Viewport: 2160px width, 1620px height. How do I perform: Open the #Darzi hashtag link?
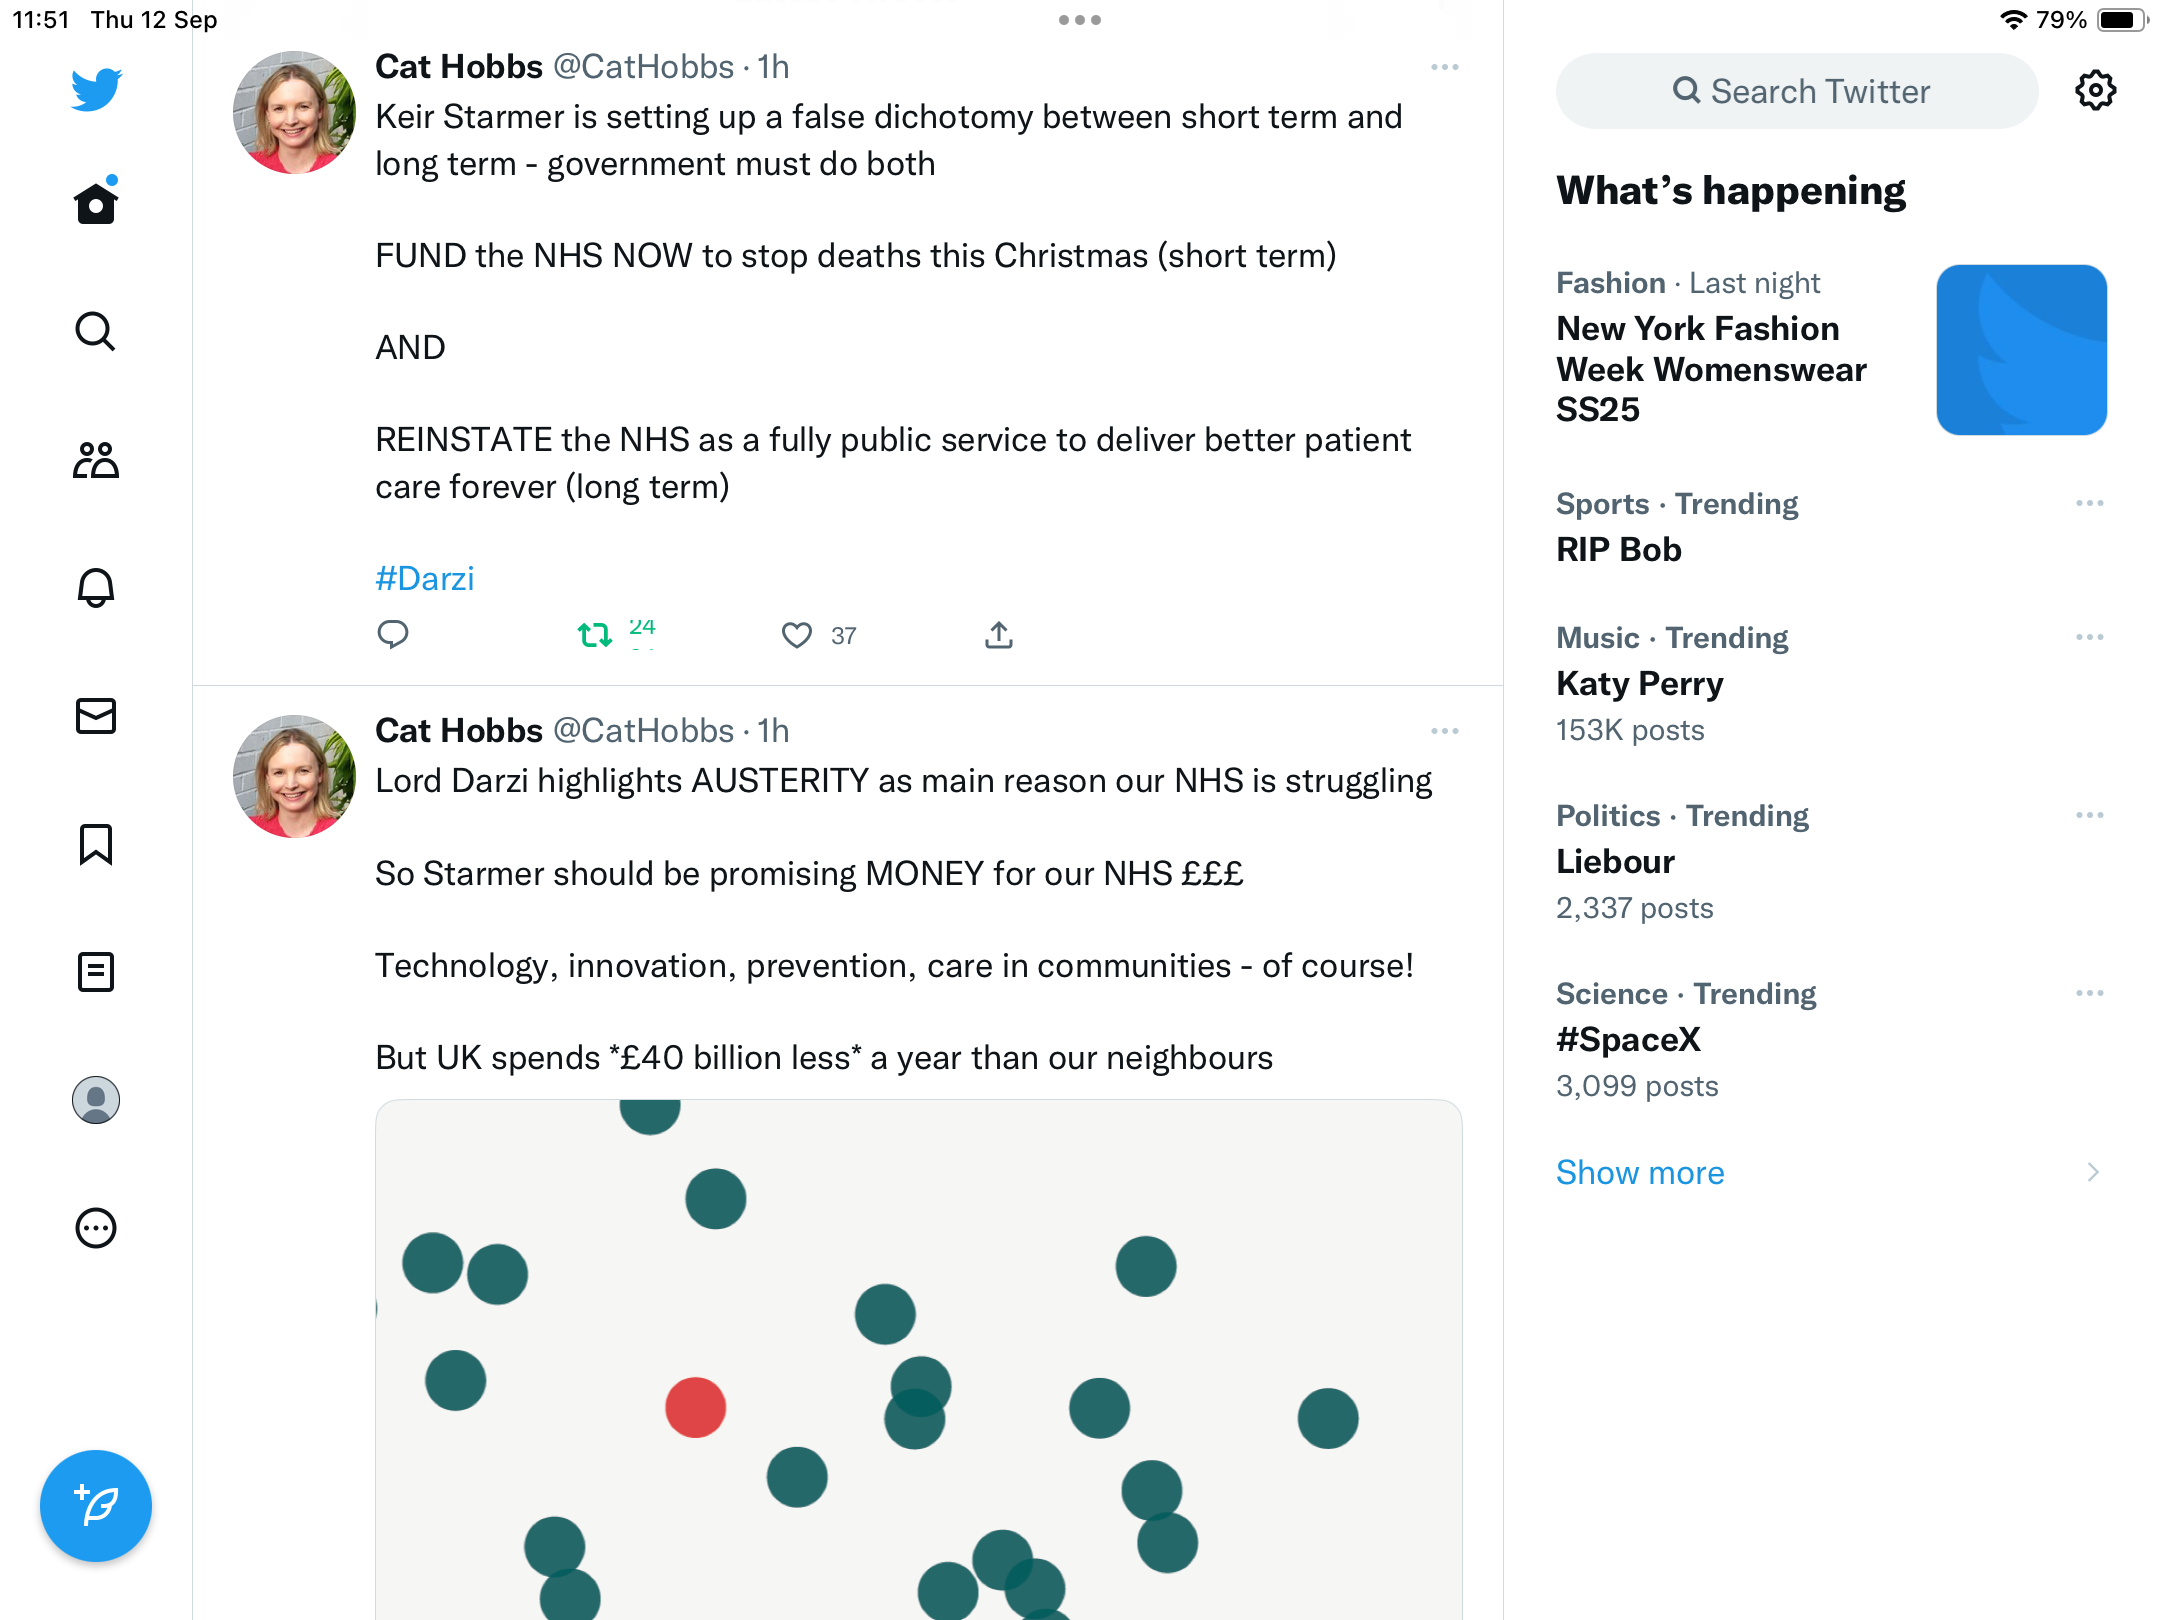(x=424, y=578)
